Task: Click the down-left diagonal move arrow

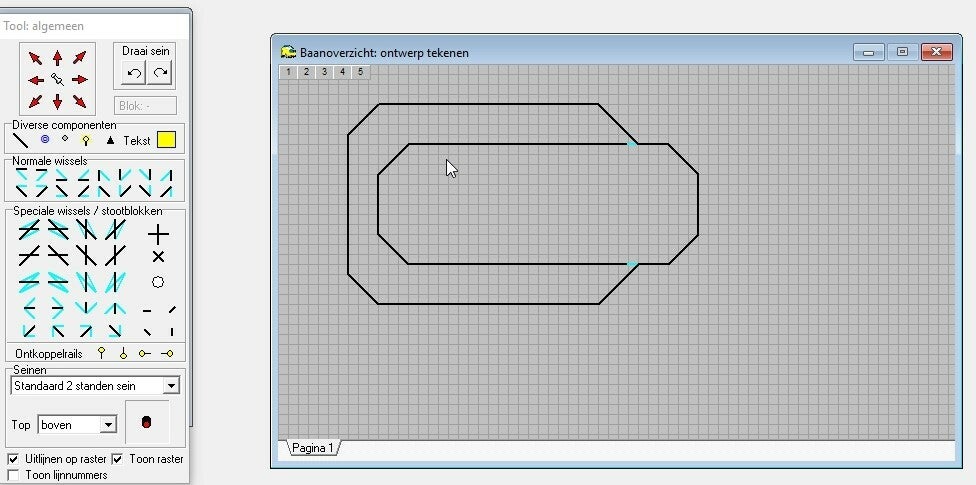Action: tap(35, 101)
